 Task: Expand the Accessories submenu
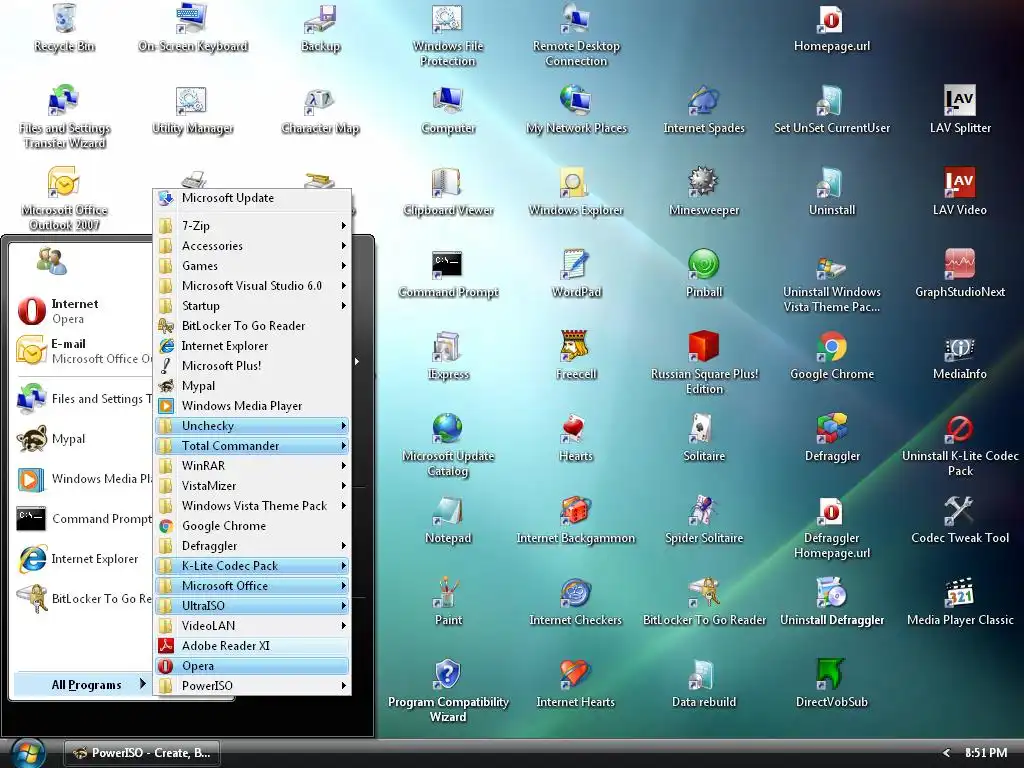coord(252,246)
